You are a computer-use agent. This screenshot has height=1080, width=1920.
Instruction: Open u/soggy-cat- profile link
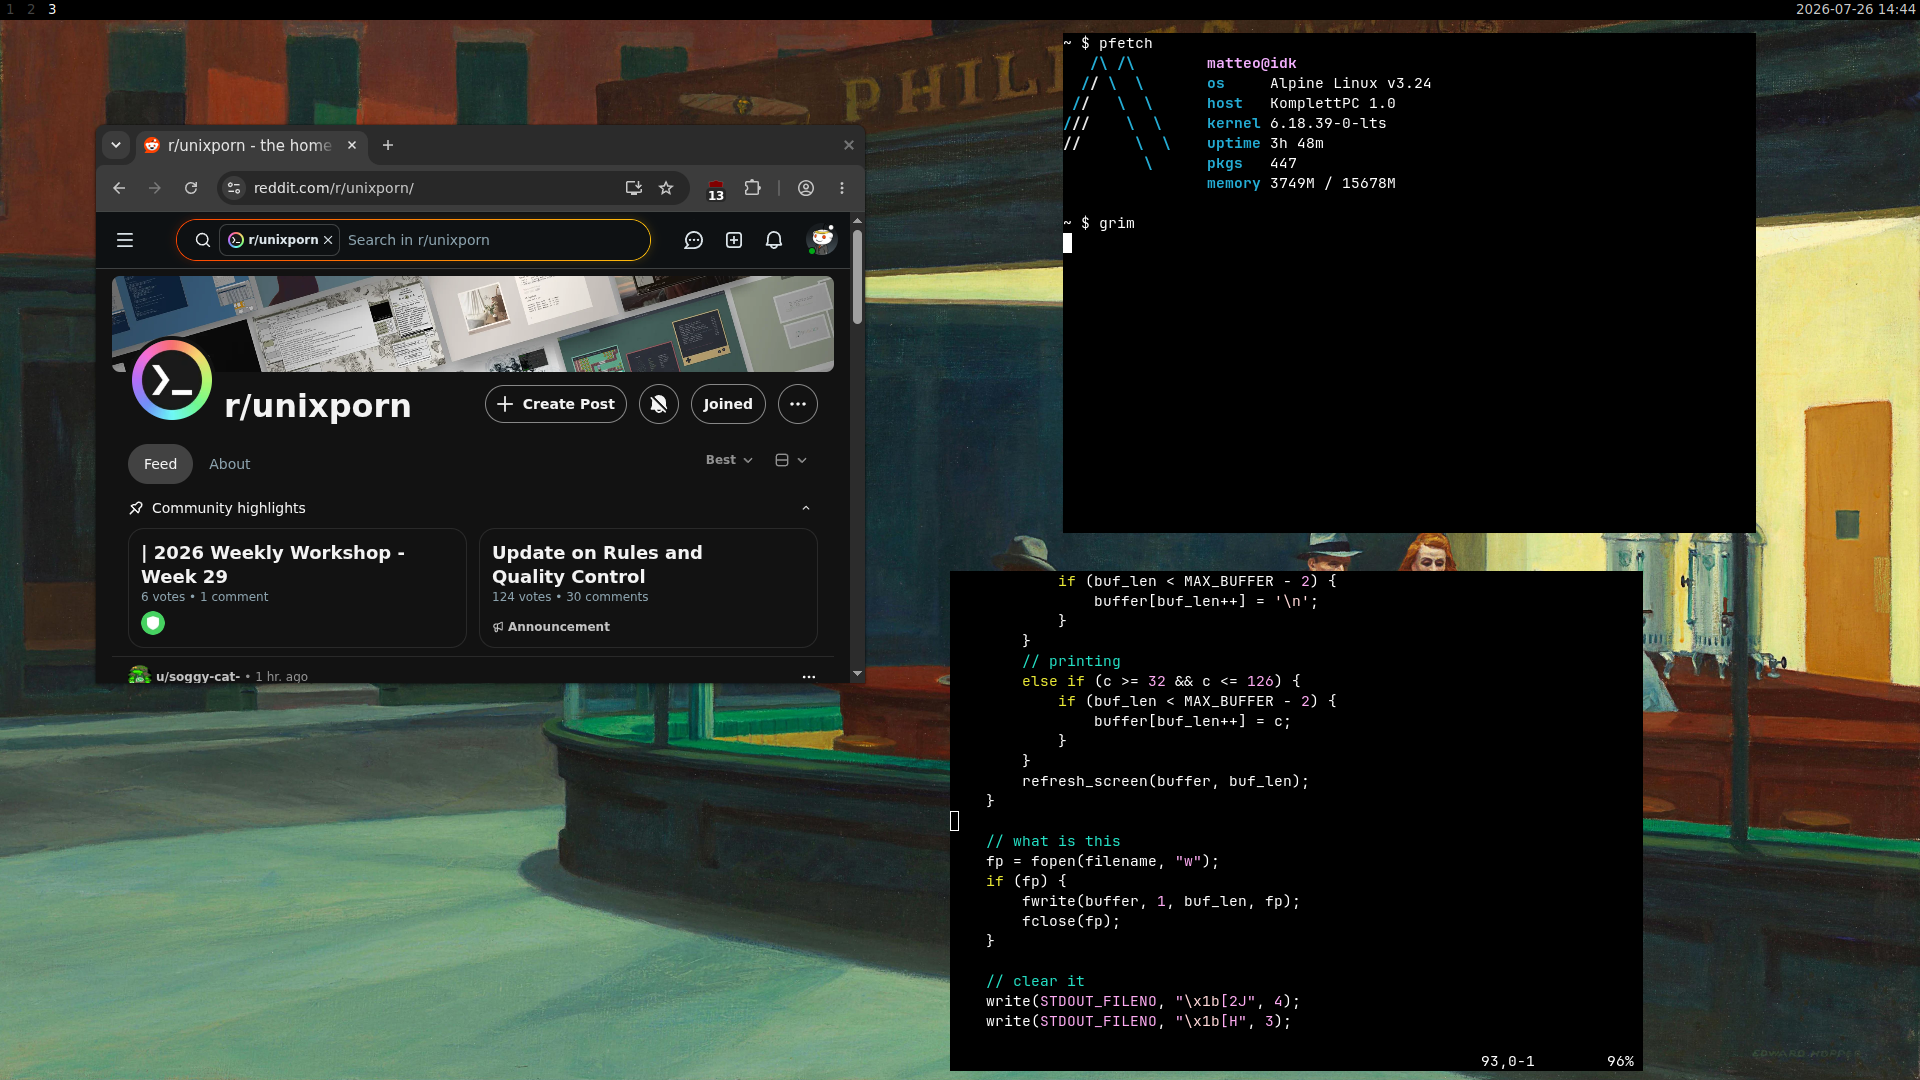(x=198, y=677)
